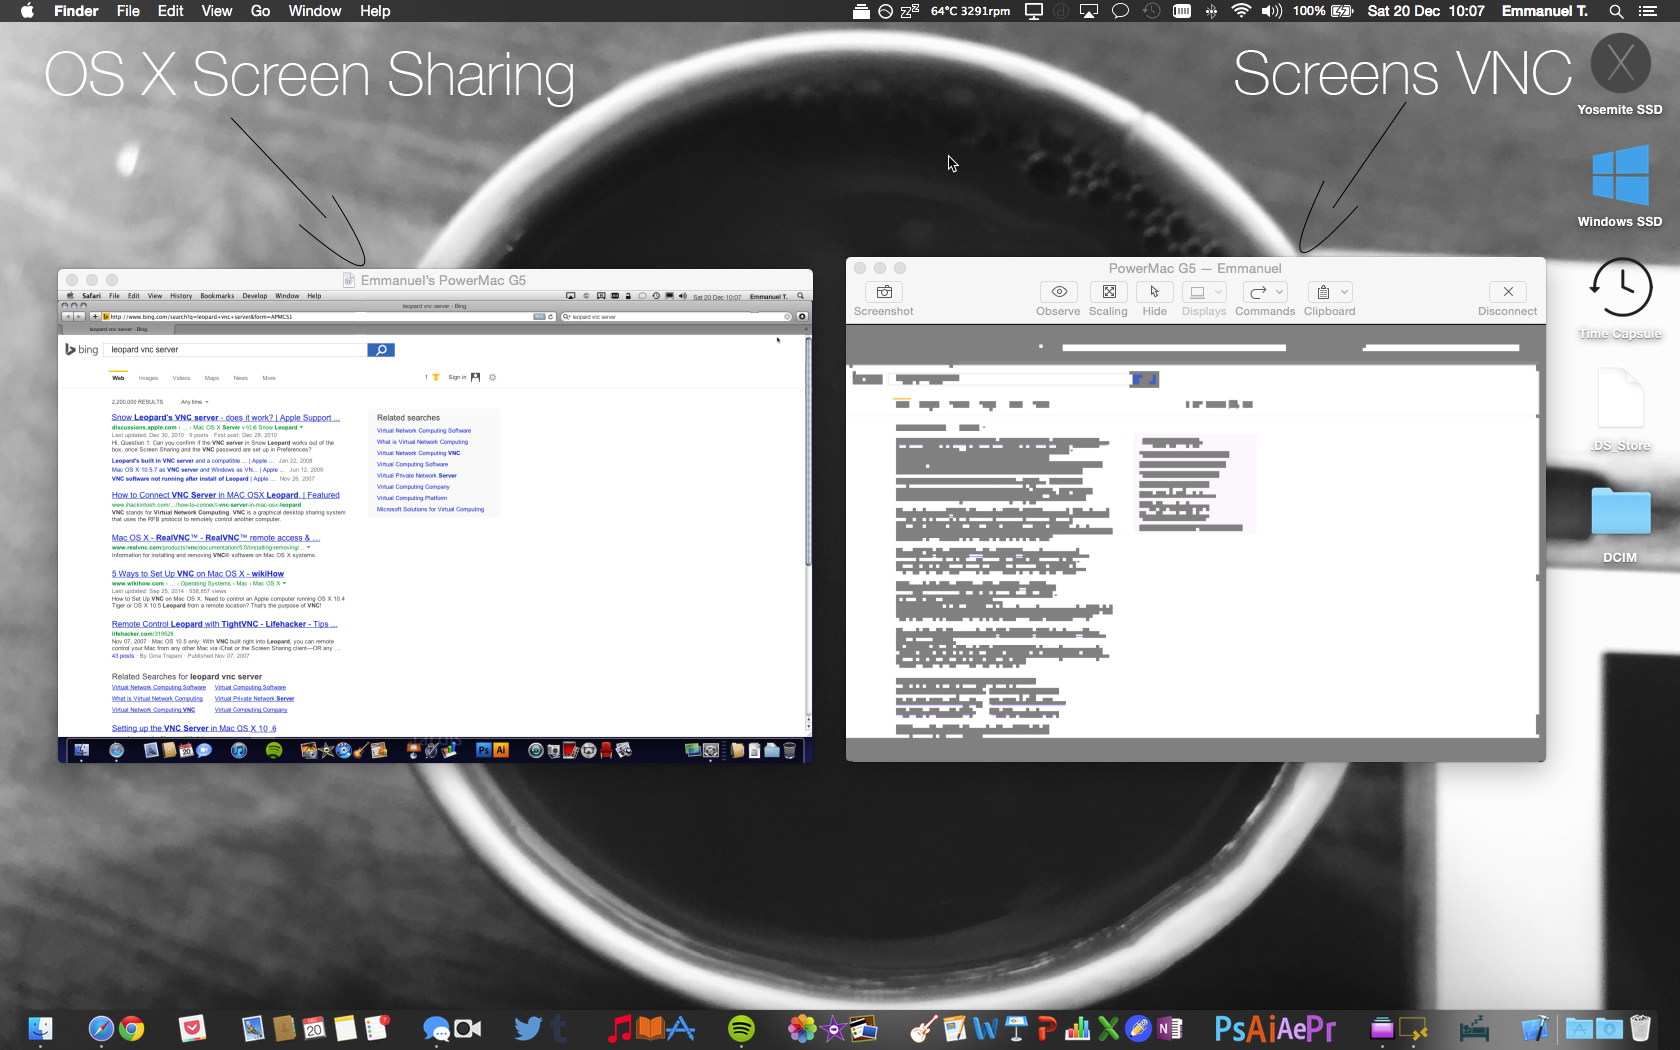This screenshot has width=1680, height=1050.
Task: Open OneNote in the Dock
Action: [x=1169, y=1028]
